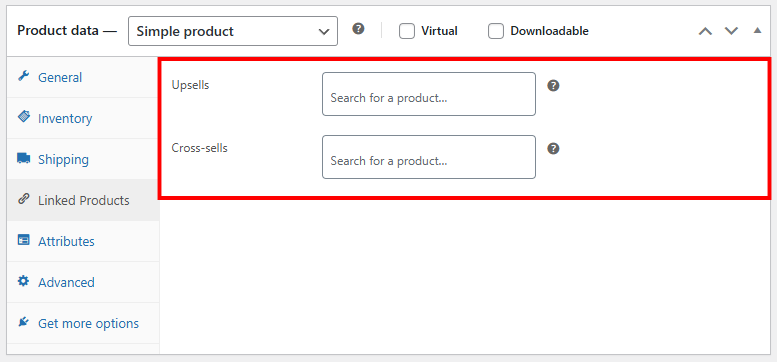Go to the Shipping tab

[x=83, y=159]
